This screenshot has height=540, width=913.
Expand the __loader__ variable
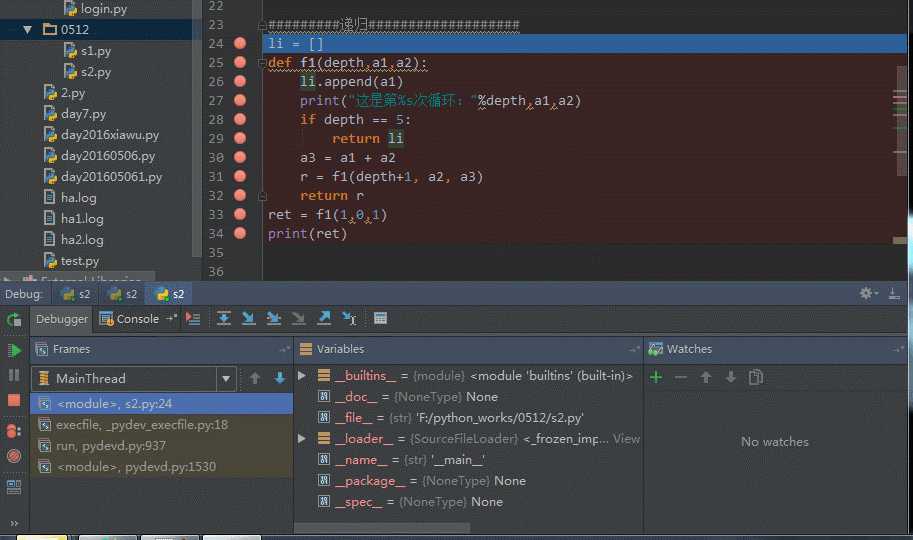(302, 439)
